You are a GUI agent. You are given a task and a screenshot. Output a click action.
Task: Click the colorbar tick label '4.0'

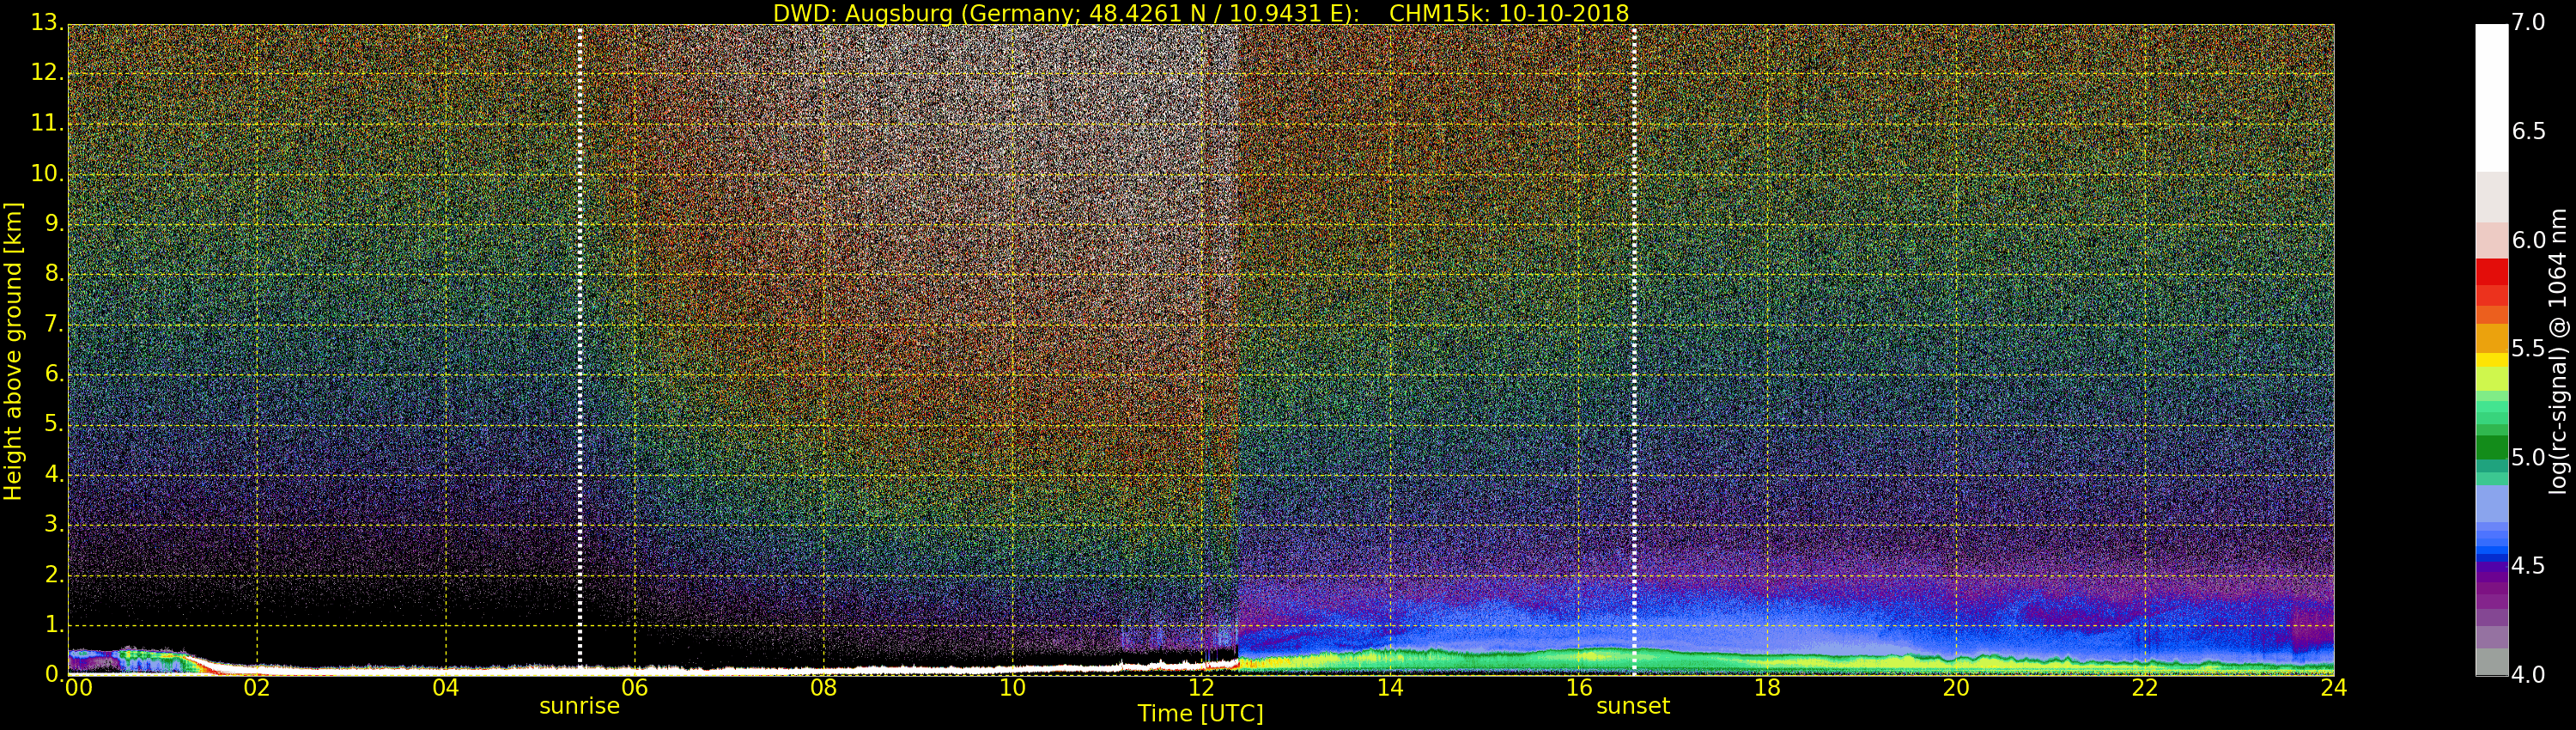pos(2528,675)
